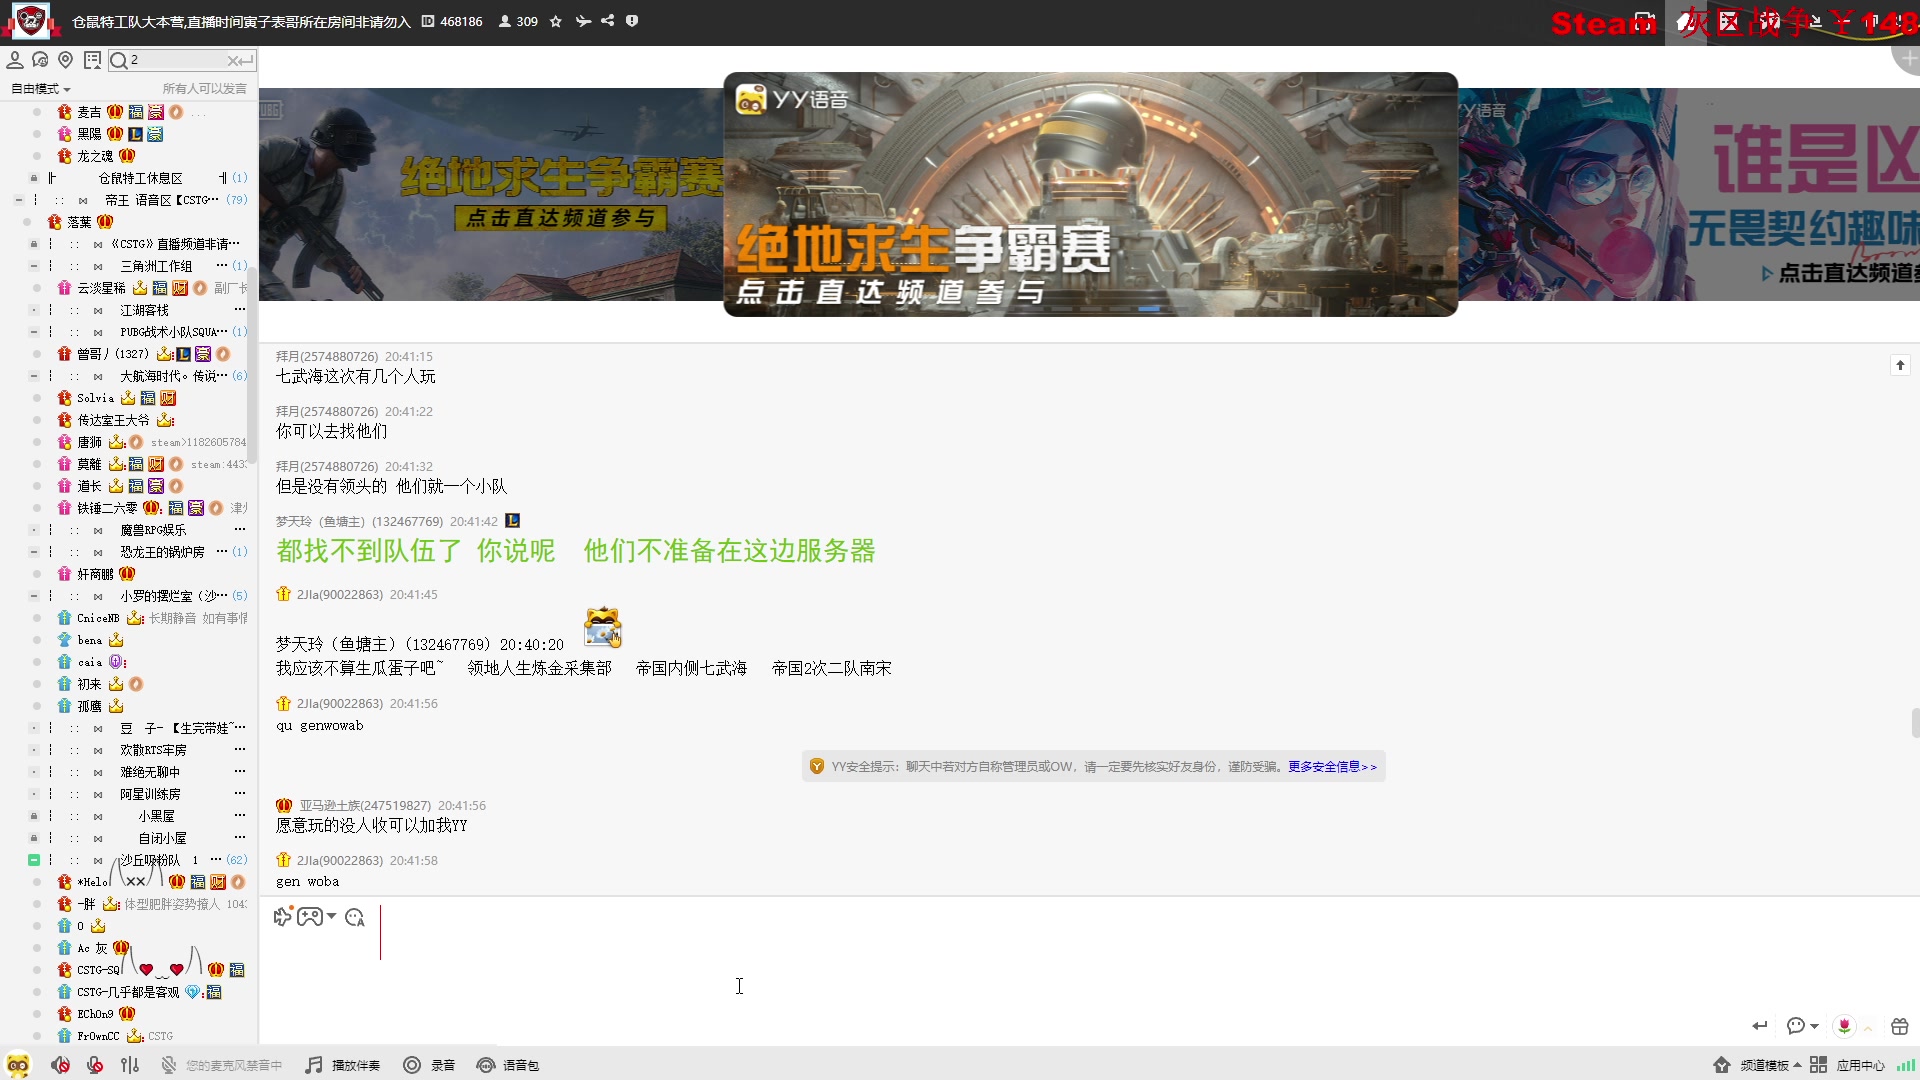1920x1080 pixels.
Task: Share the channel via share icon
Action: (x=608, y=21)
